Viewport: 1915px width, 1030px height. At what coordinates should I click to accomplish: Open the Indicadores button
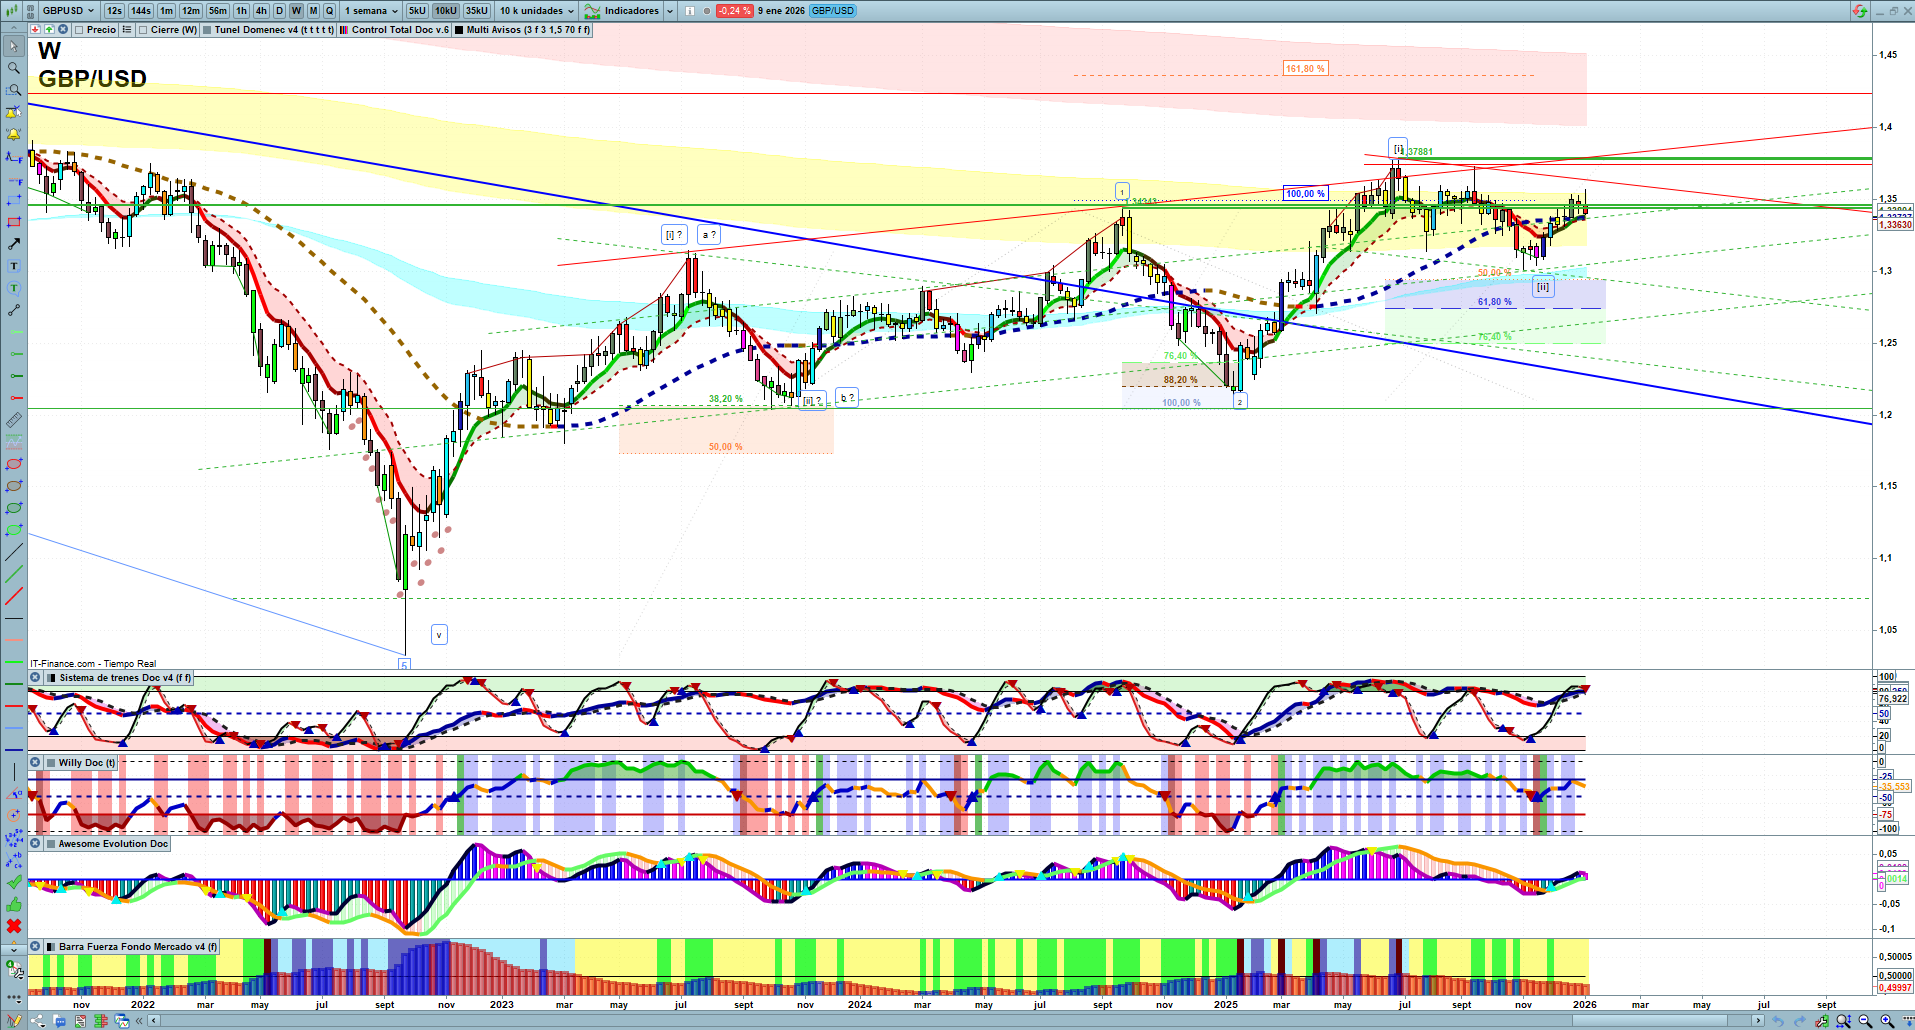(x=622, y=11)
